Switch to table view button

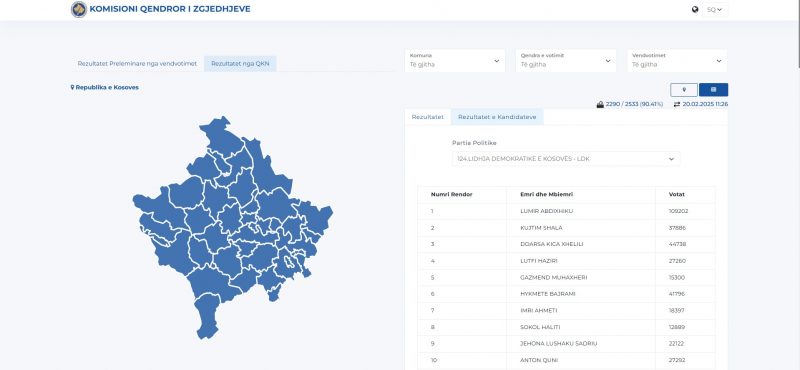point(713,90)
